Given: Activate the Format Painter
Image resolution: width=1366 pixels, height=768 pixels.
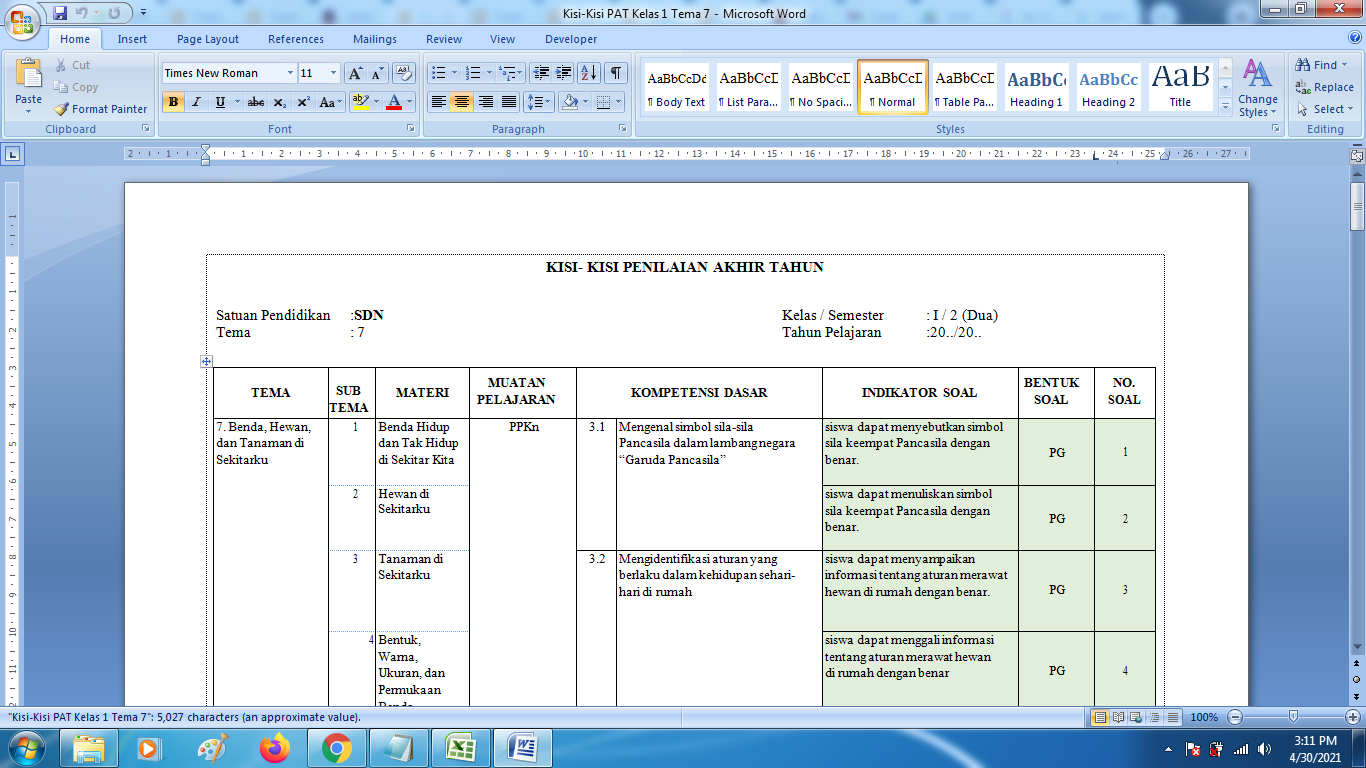Looking at the screenshot, I should (100, 109).
